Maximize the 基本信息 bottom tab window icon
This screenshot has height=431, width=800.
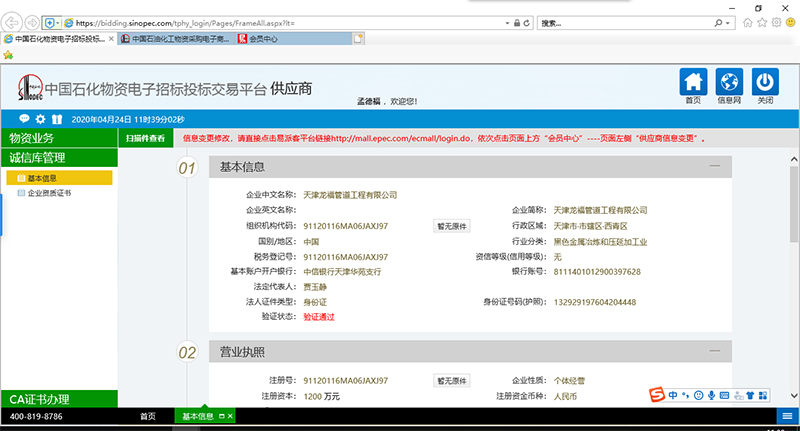pyautogui.click(x=221, y=416)
